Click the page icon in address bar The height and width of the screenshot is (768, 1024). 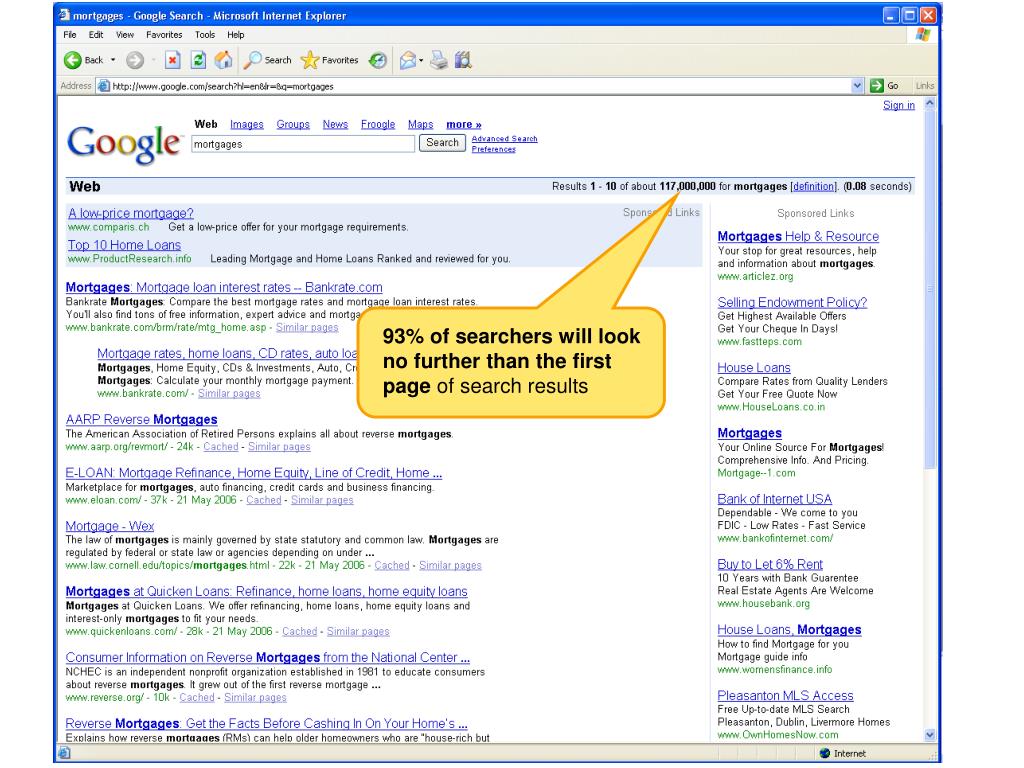(103, 86)
